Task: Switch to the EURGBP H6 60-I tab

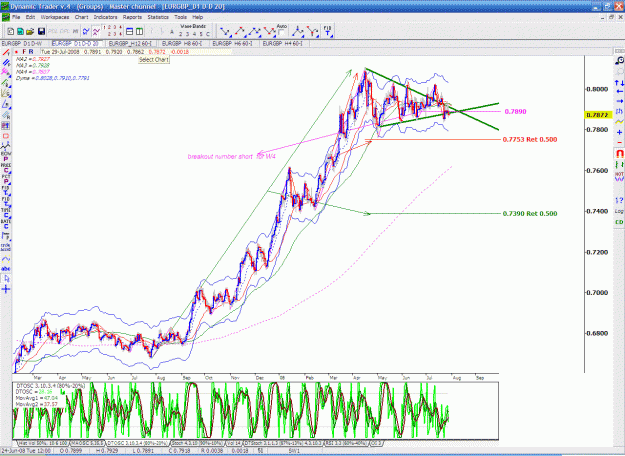Action: pyautogui.click(x=232, y=43)
